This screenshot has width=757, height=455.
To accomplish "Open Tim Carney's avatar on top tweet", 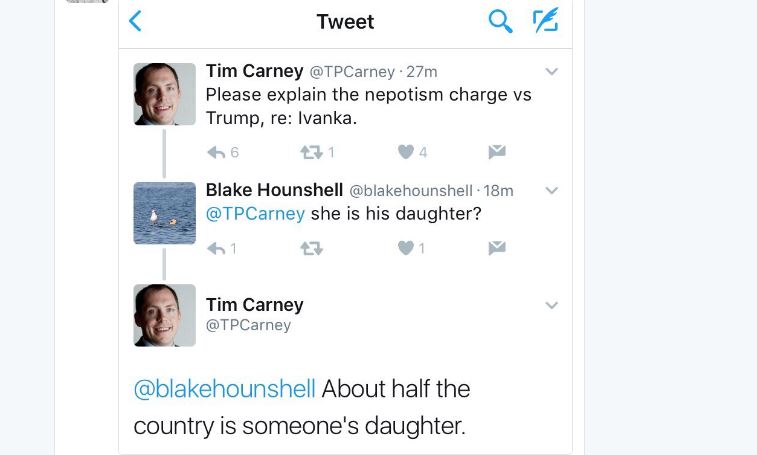I will [x=165, y=94].
